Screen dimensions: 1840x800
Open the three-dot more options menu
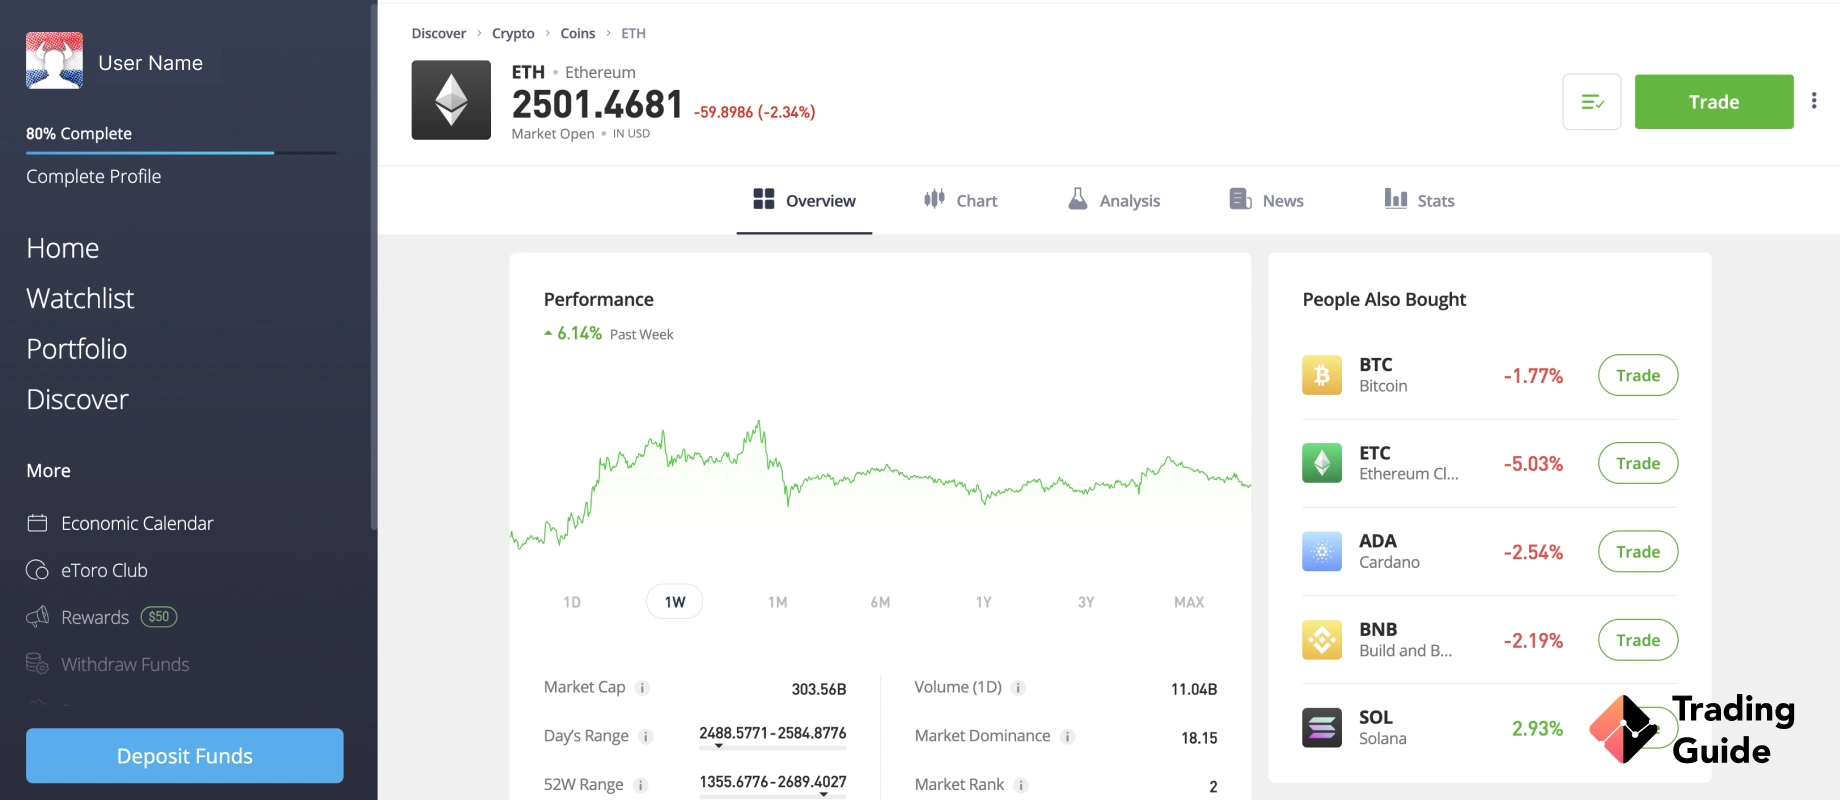click(x=1814, y=101)
